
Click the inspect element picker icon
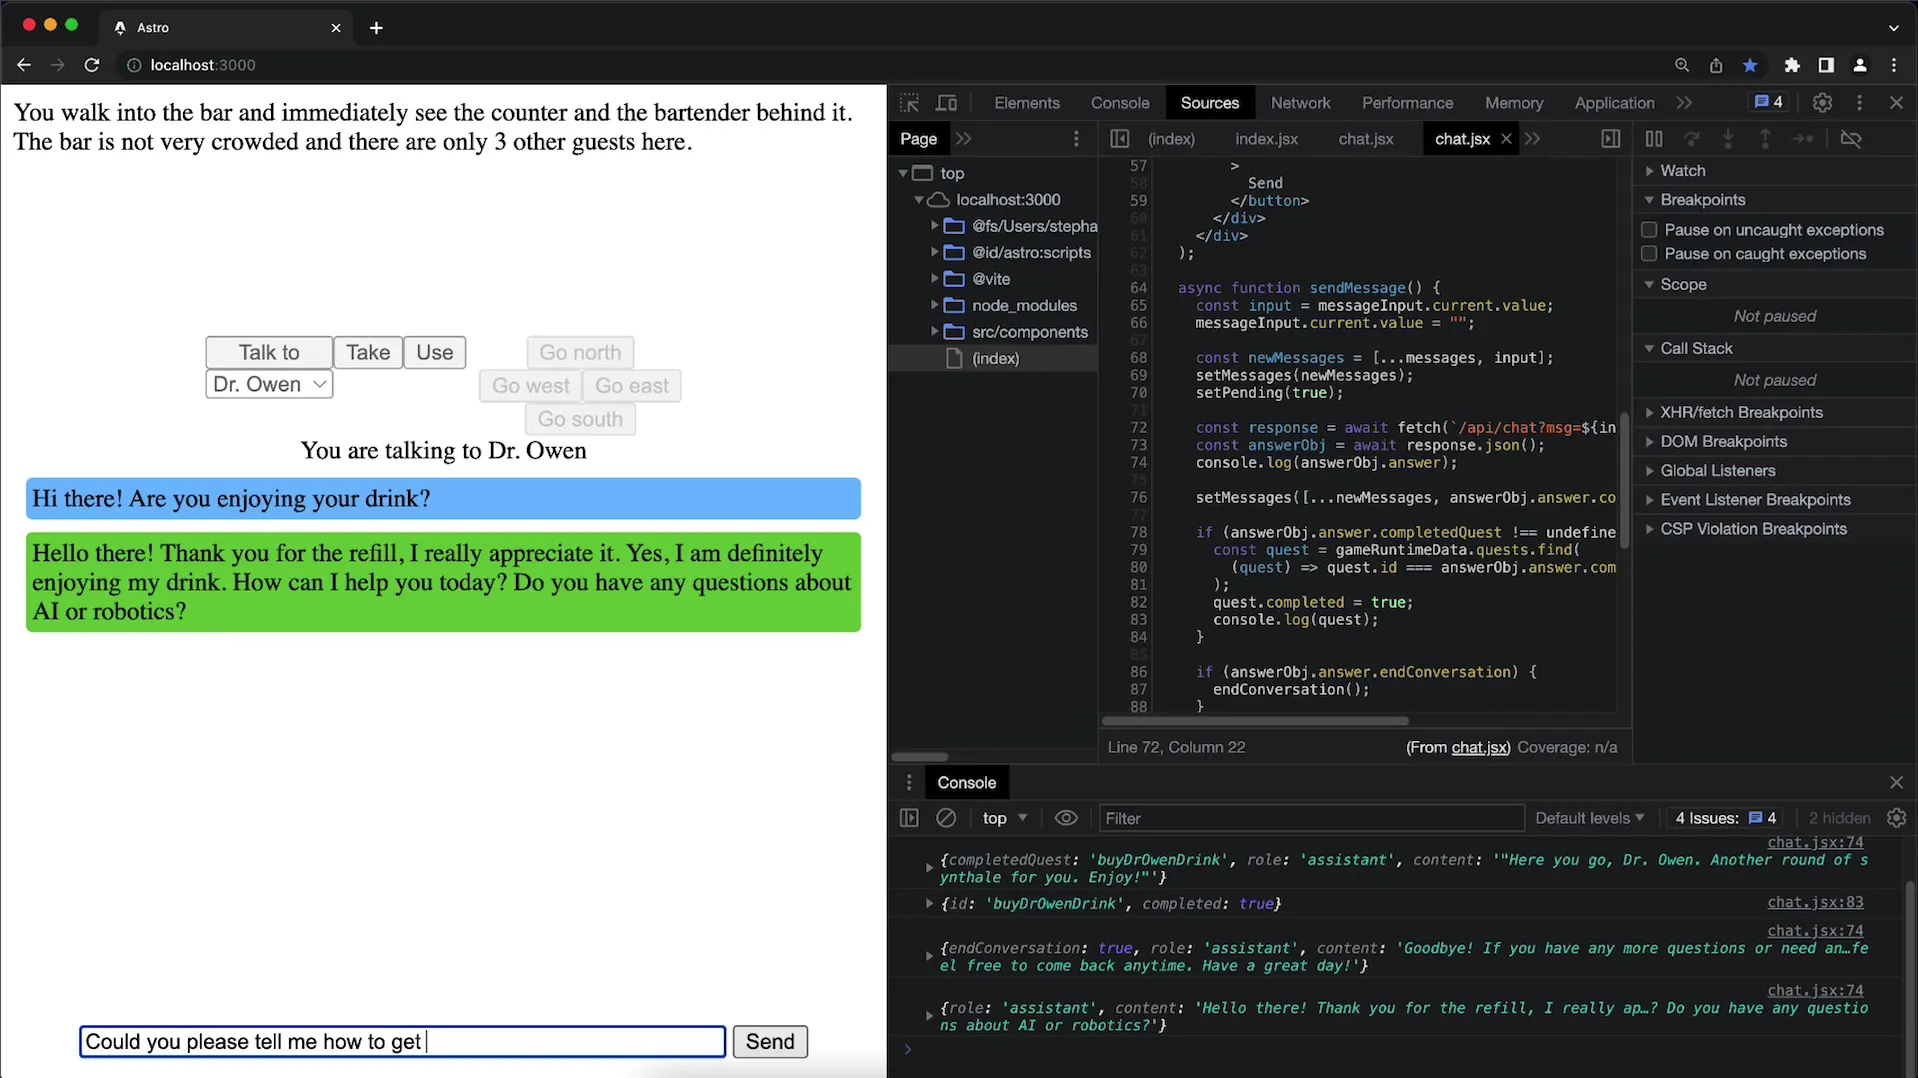click(x=909, y=103)
